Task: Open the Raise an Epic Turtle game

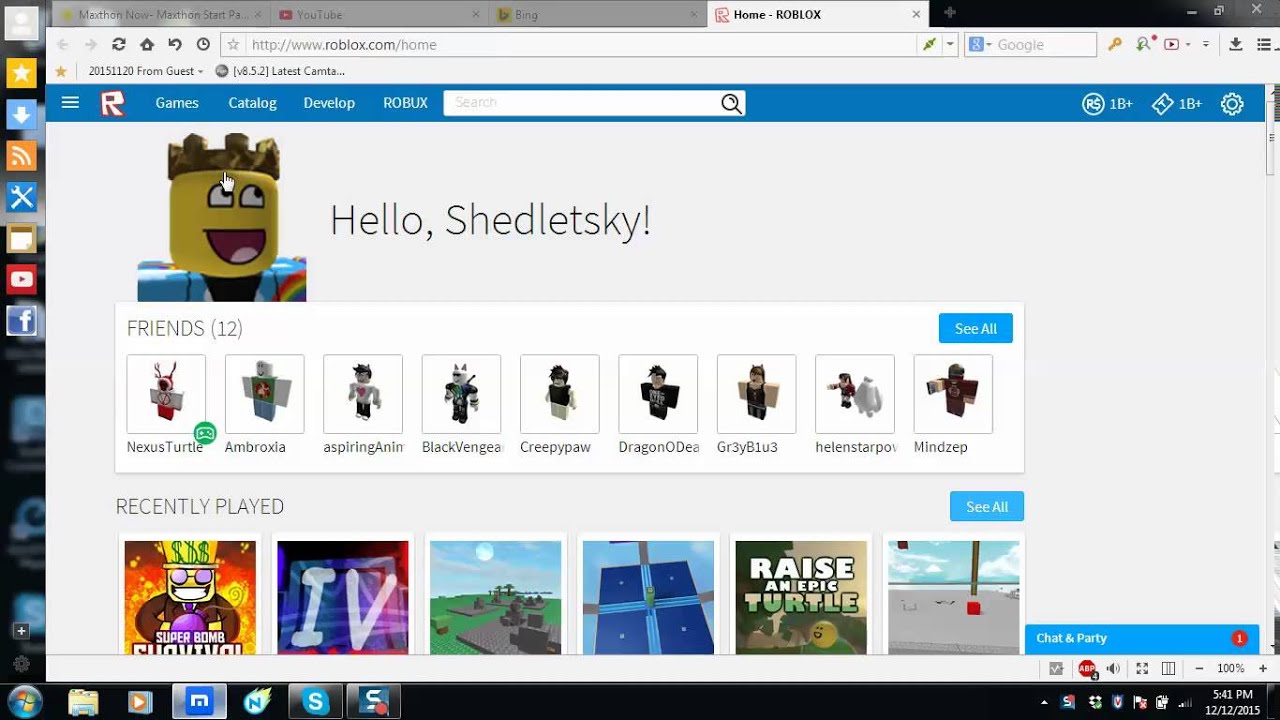Action: (801, 597)
